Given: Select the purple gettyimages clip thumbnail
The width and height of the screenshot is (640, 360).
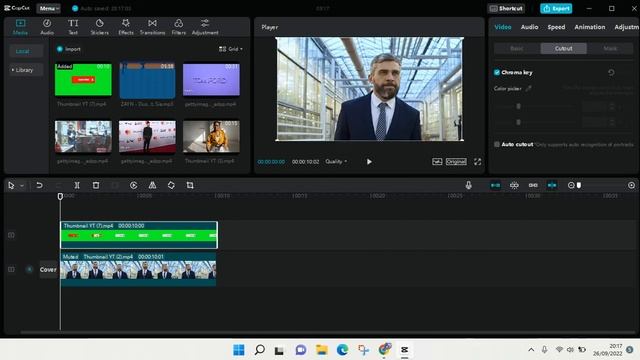Looking at the screenshot, I should (211, 80).
